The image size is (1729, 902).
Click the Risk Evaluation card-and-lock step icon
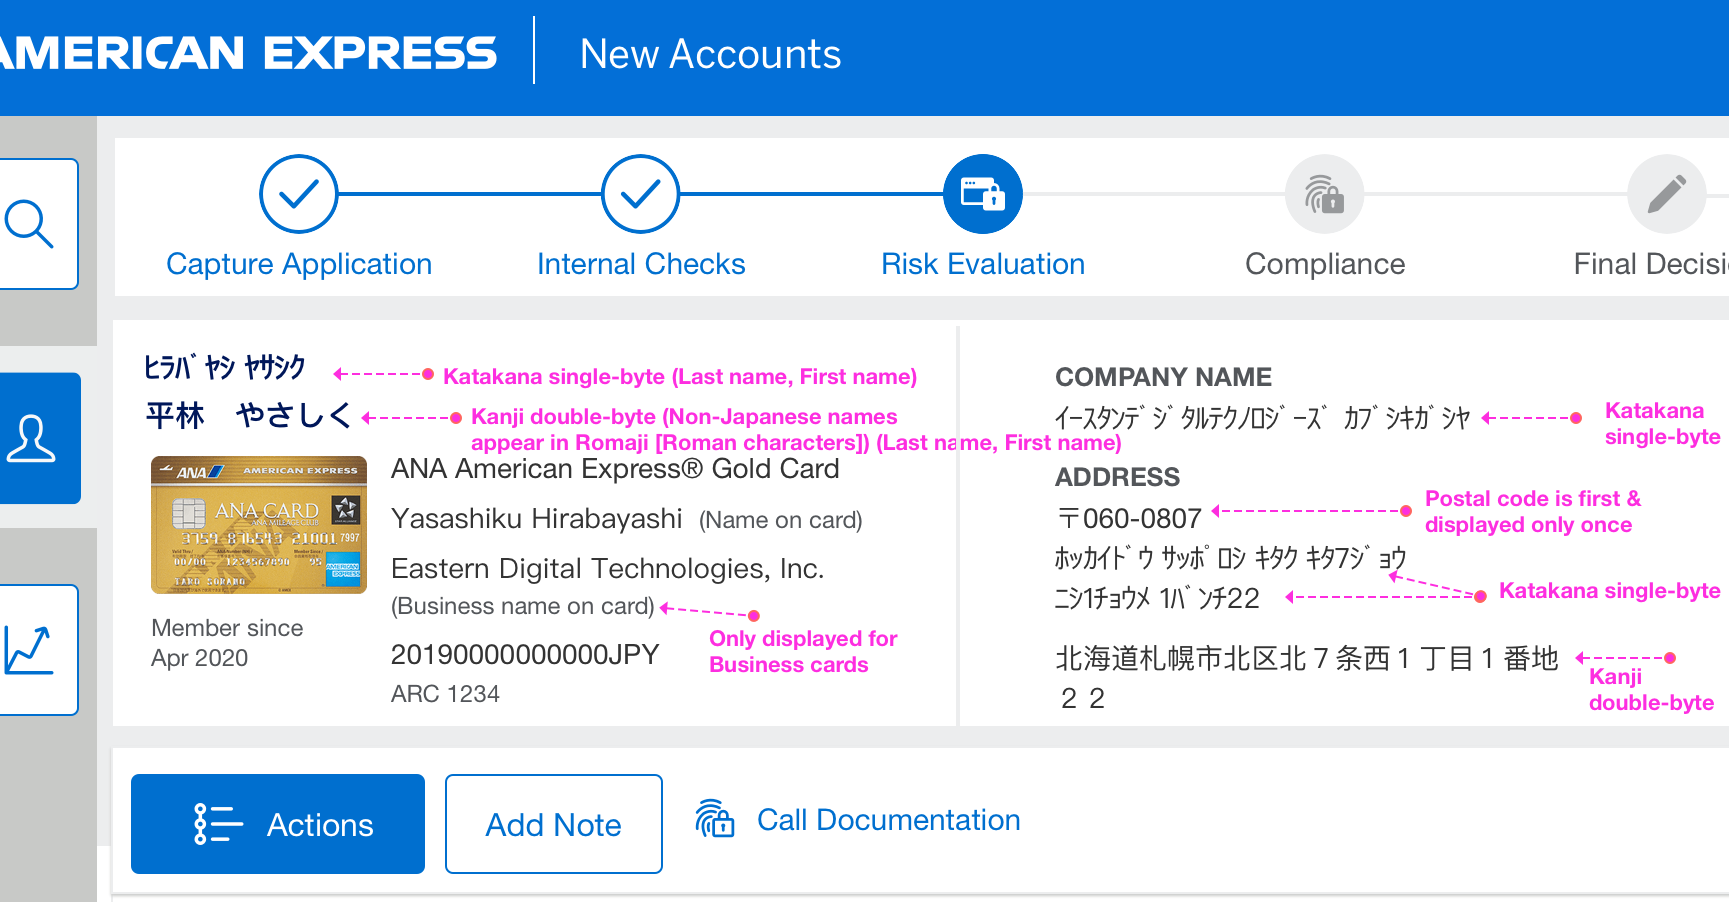[x=982, y=193]
